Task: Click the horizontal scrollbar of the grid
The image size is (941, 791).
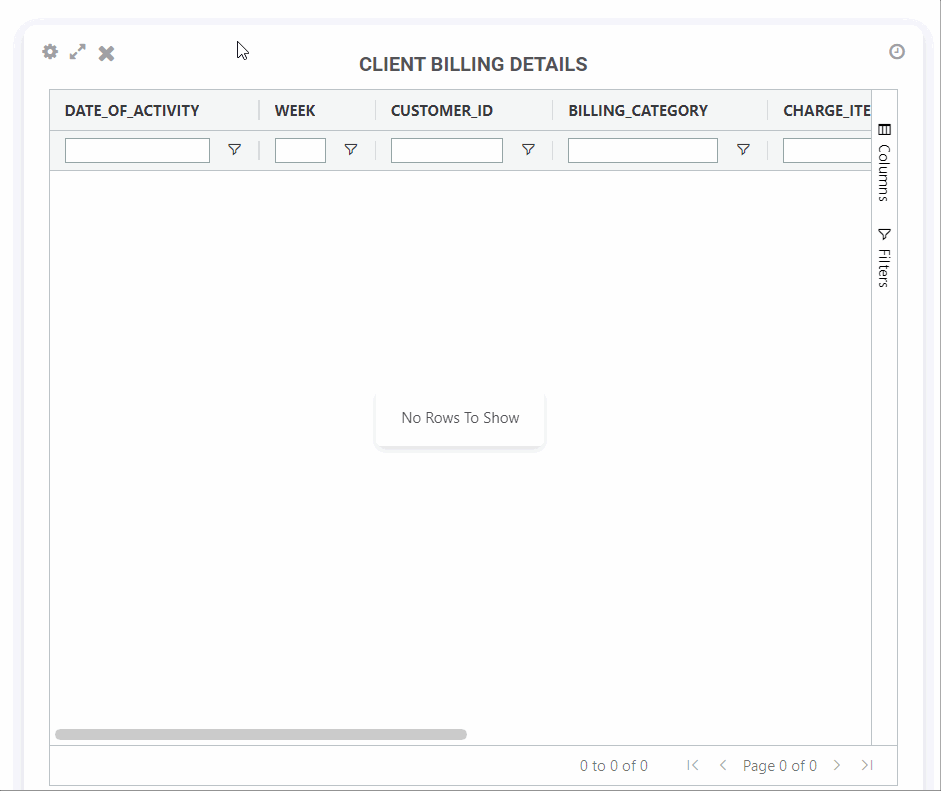Action: (x=260, y=734)
